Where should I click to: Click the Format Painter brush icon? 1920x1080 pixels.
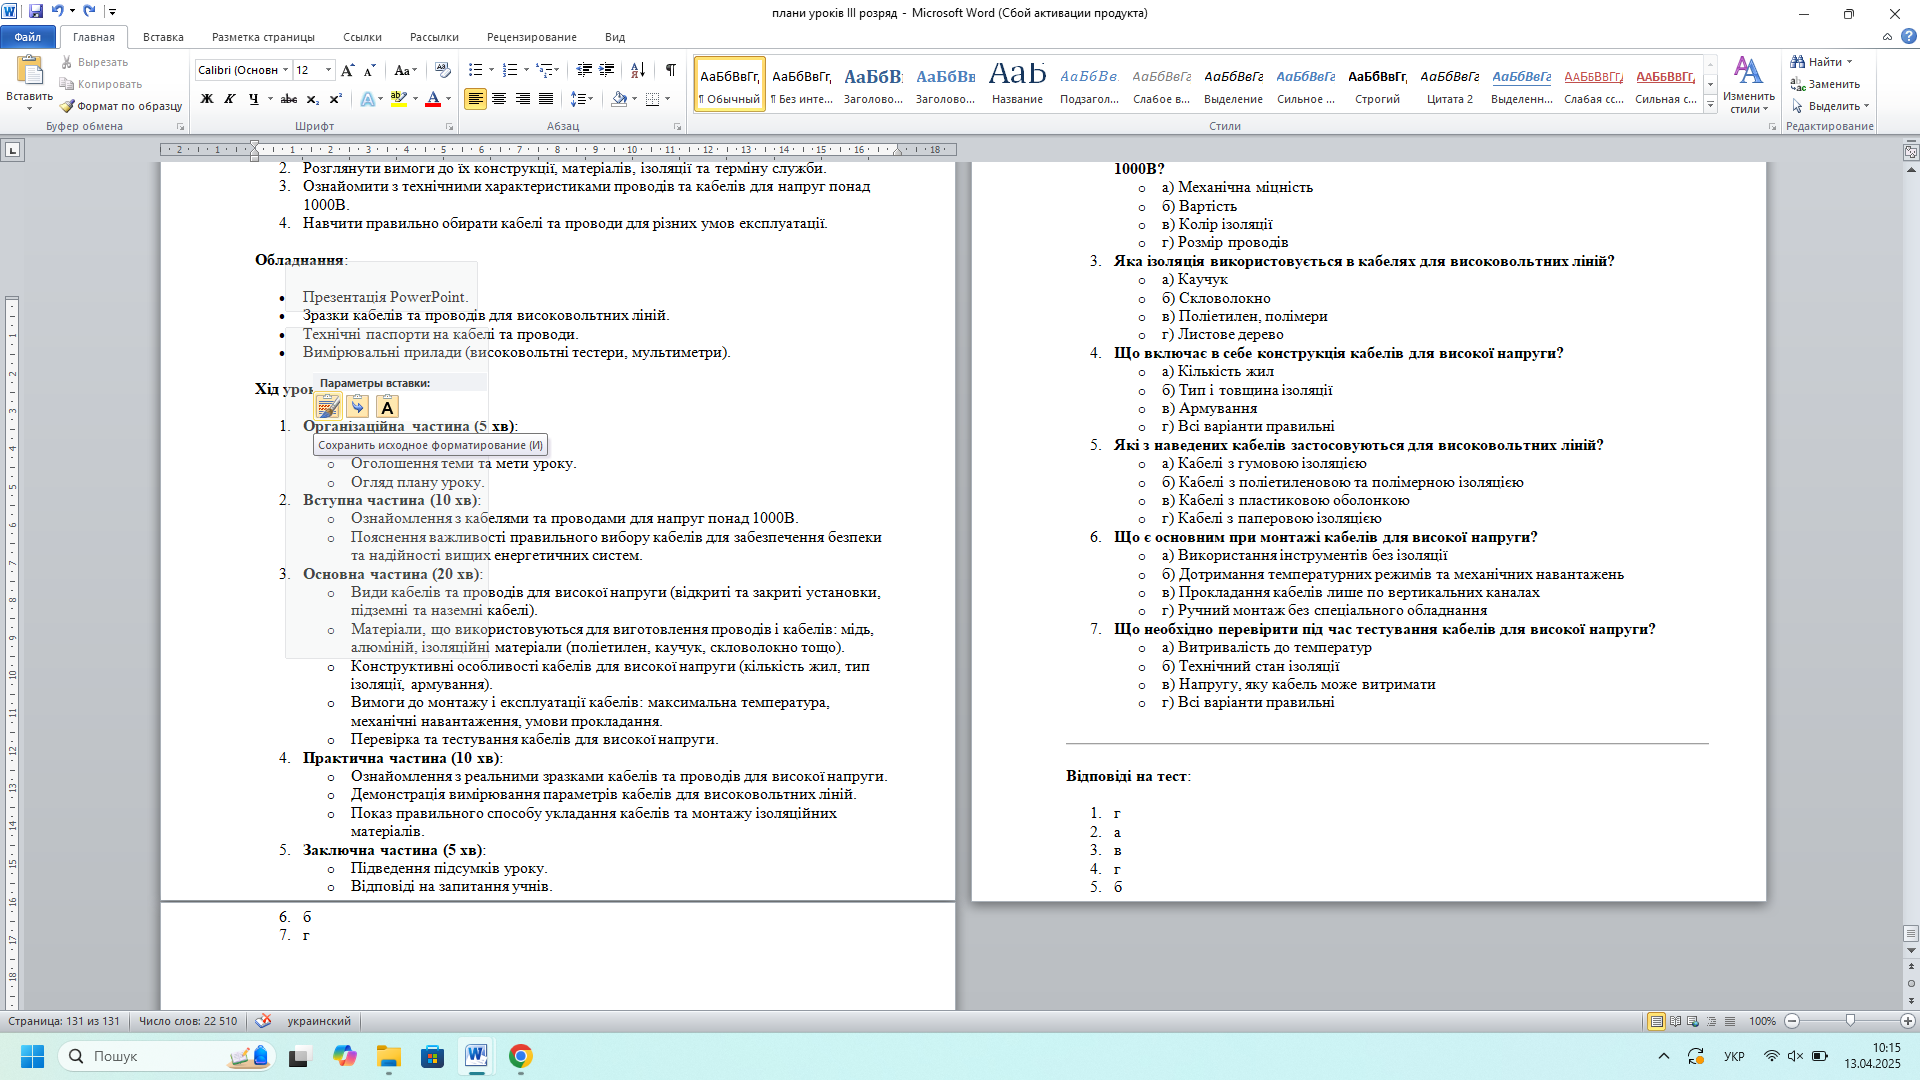pyautogui.click(x=67, y=106)
